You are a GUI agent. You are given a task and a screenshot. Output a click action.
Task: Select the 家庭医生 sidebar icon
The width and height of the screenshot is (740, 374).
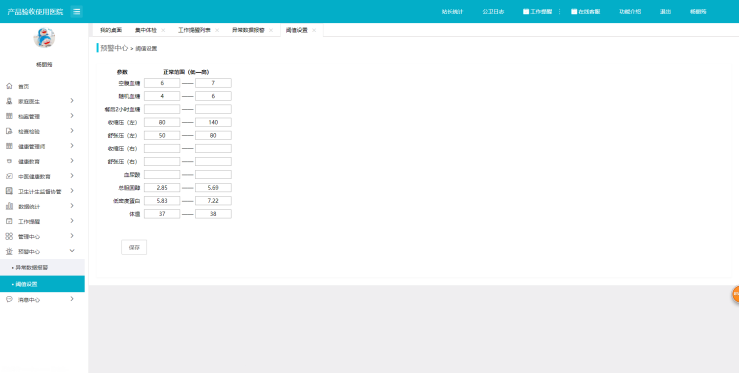coord(9,101)
